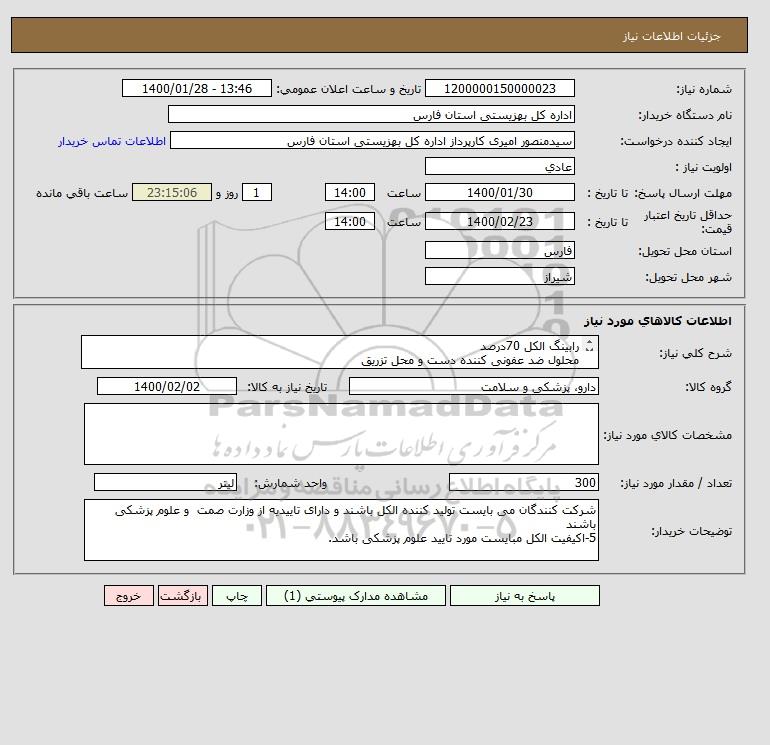This screenshot has width=770, height=745.
Task: Click the delivery city field شیراز
Action: pos(499,276)
